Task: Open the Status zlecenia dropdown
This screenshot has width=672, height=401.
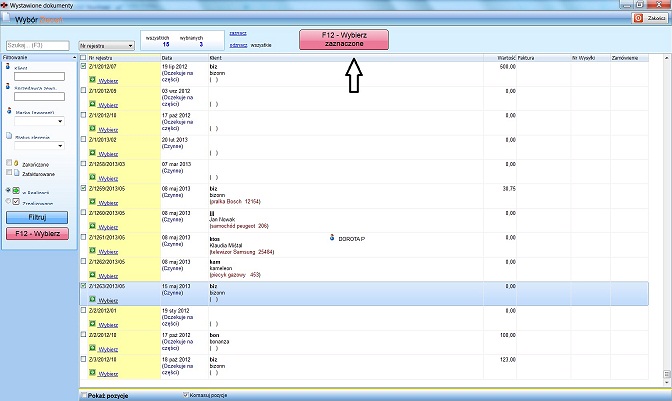Action: pos(39,146)
